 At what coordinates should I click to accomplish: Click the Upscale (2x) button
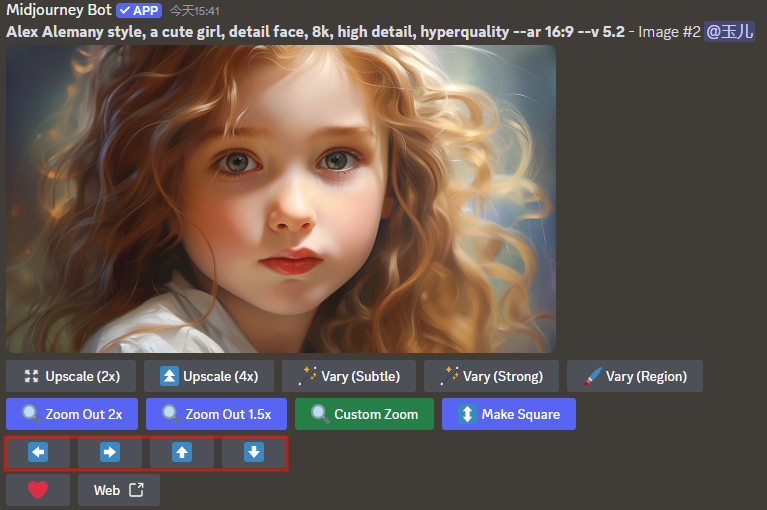tap(71, 376)
